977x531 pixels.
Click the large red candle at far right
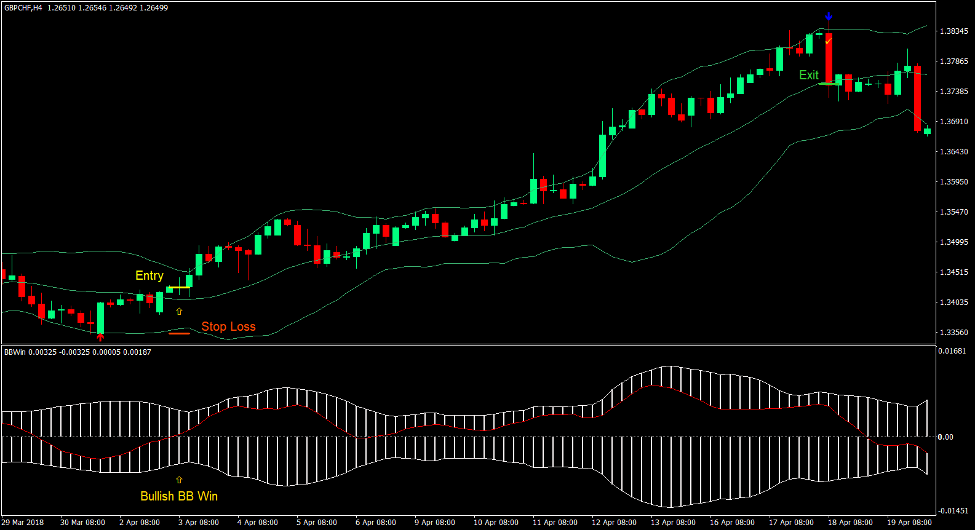(917, 99)
